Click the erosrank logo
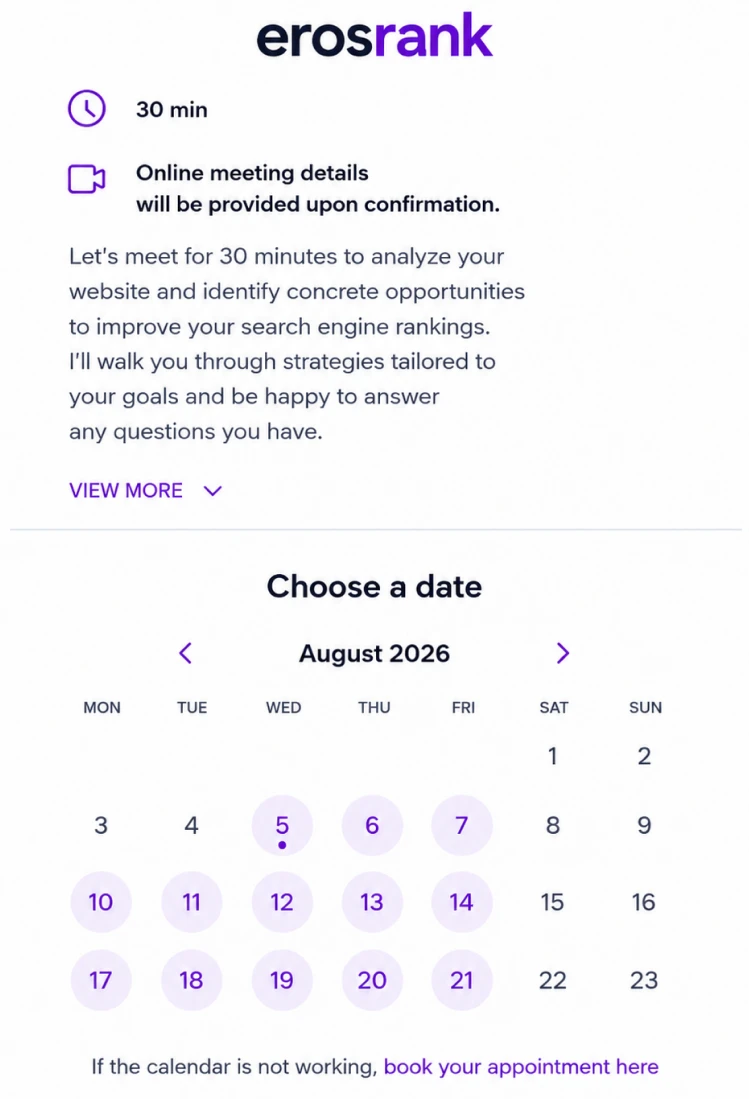Image resolution: width=749 pixels, height=1099 pixels. pos(375,36)
